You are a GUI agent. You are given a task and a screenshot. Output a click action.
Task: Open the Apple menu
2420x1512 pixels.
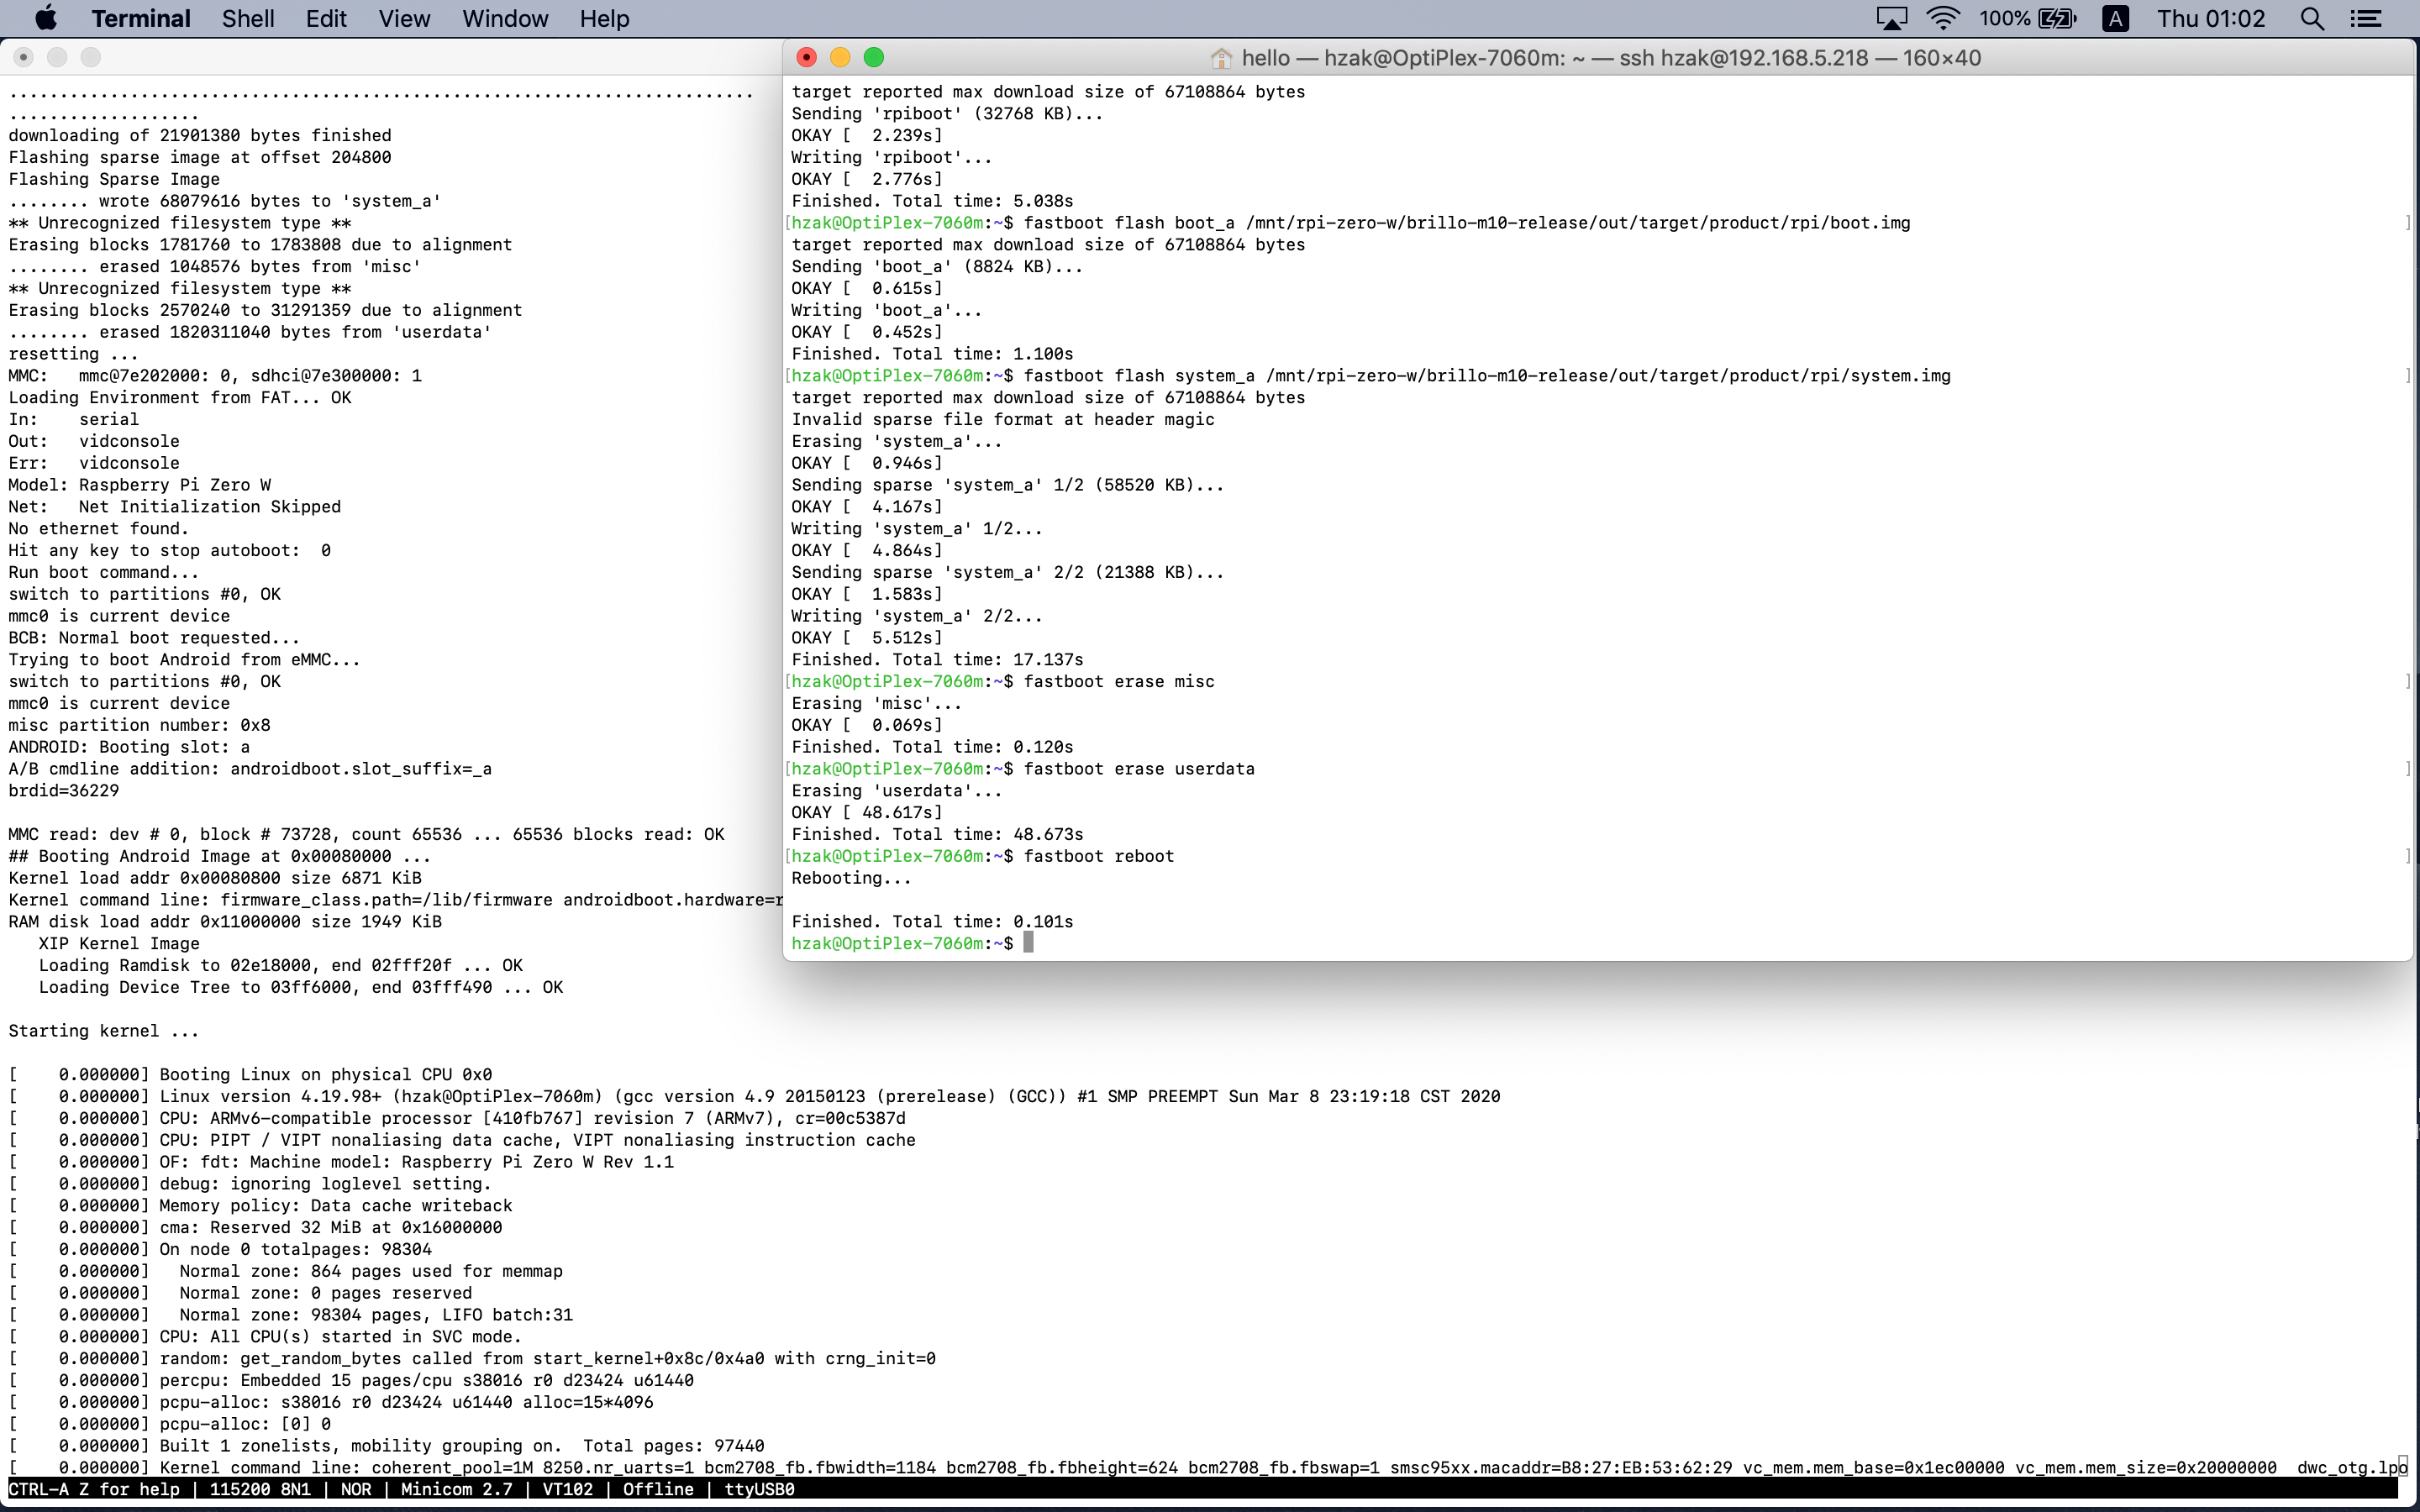point(46,18)
